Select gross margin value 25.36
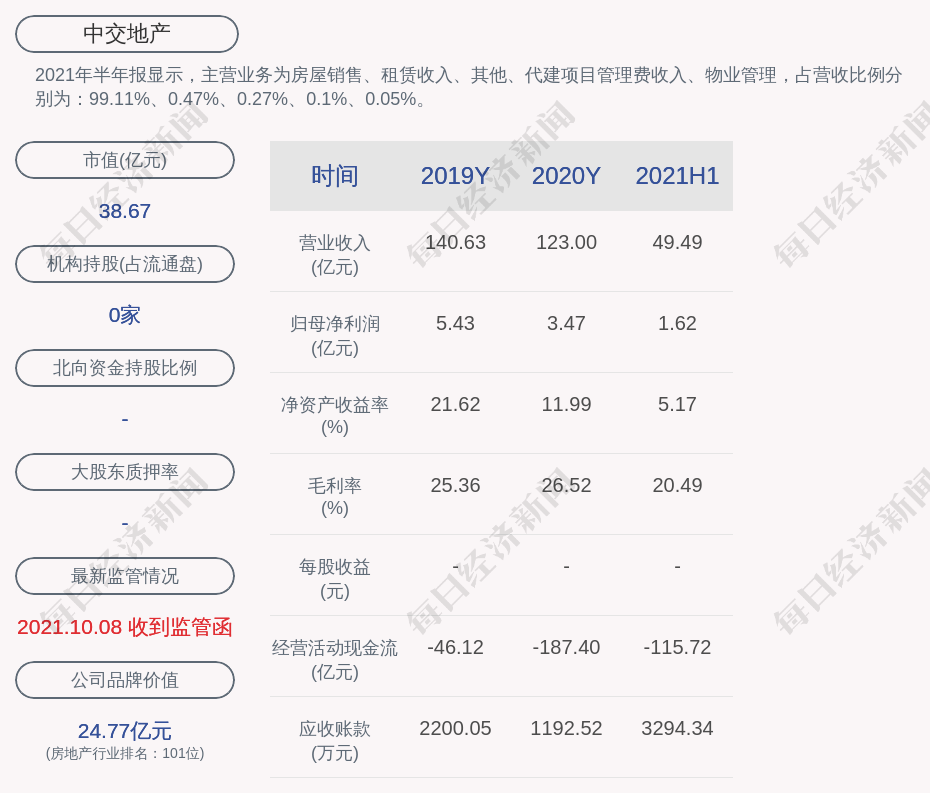The image size is (930, 793). tap(455, 485)
